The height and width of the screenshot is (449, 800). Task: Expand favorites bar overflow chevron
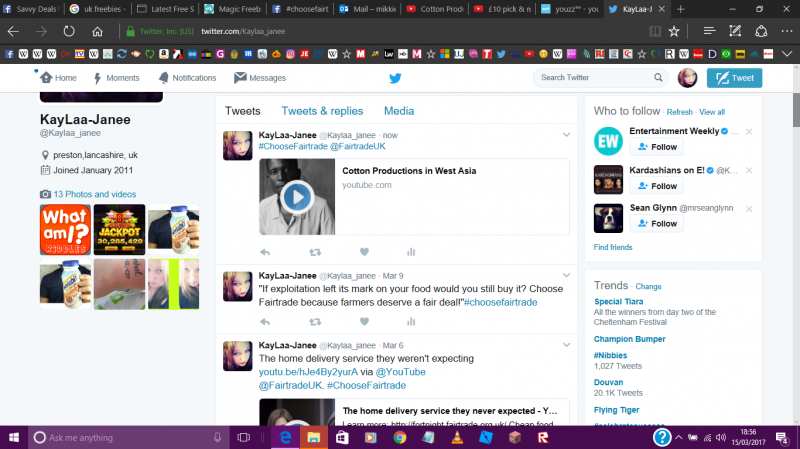[x=787, y=54]
